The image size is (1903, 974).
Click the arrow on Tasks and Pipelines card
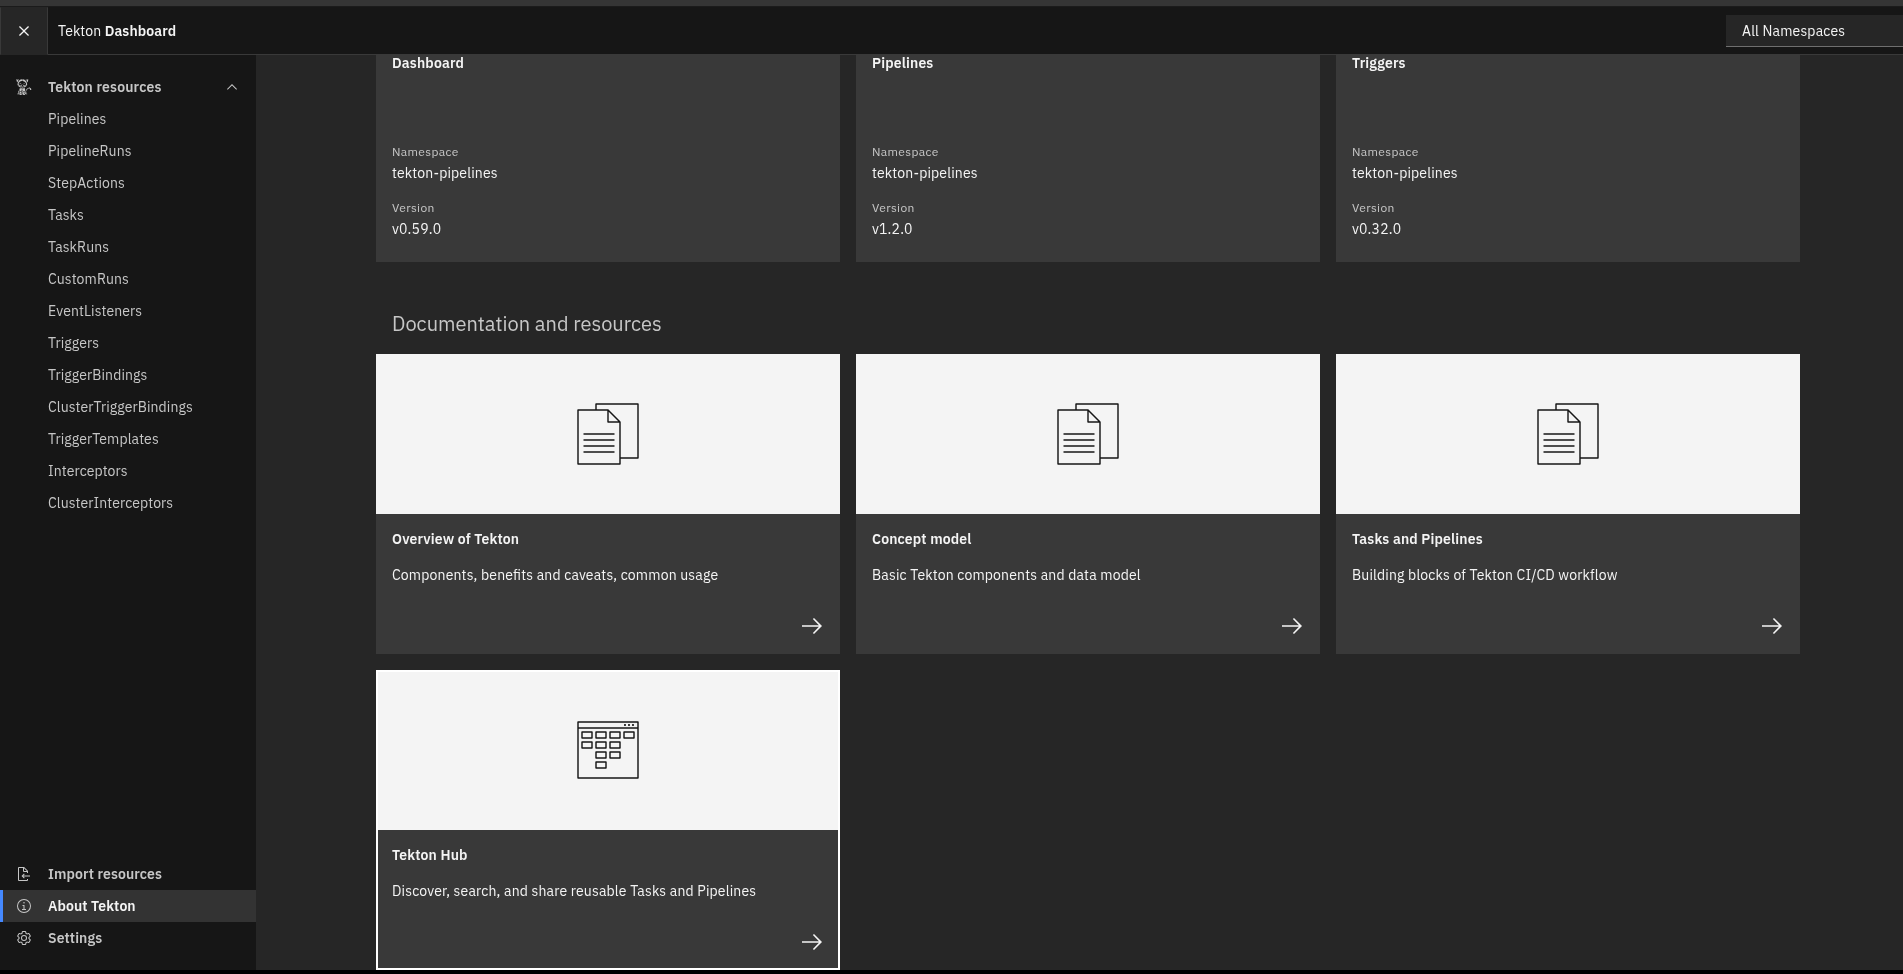1772,626
